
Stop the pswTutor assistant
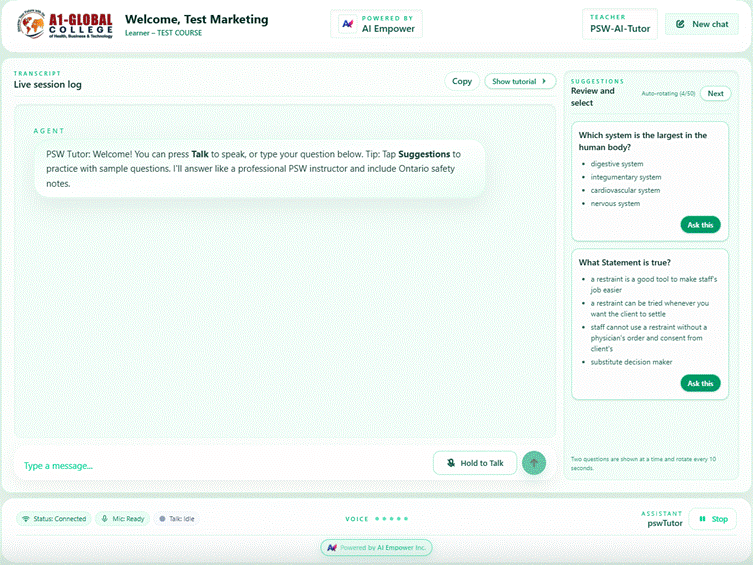click(713, 519)
